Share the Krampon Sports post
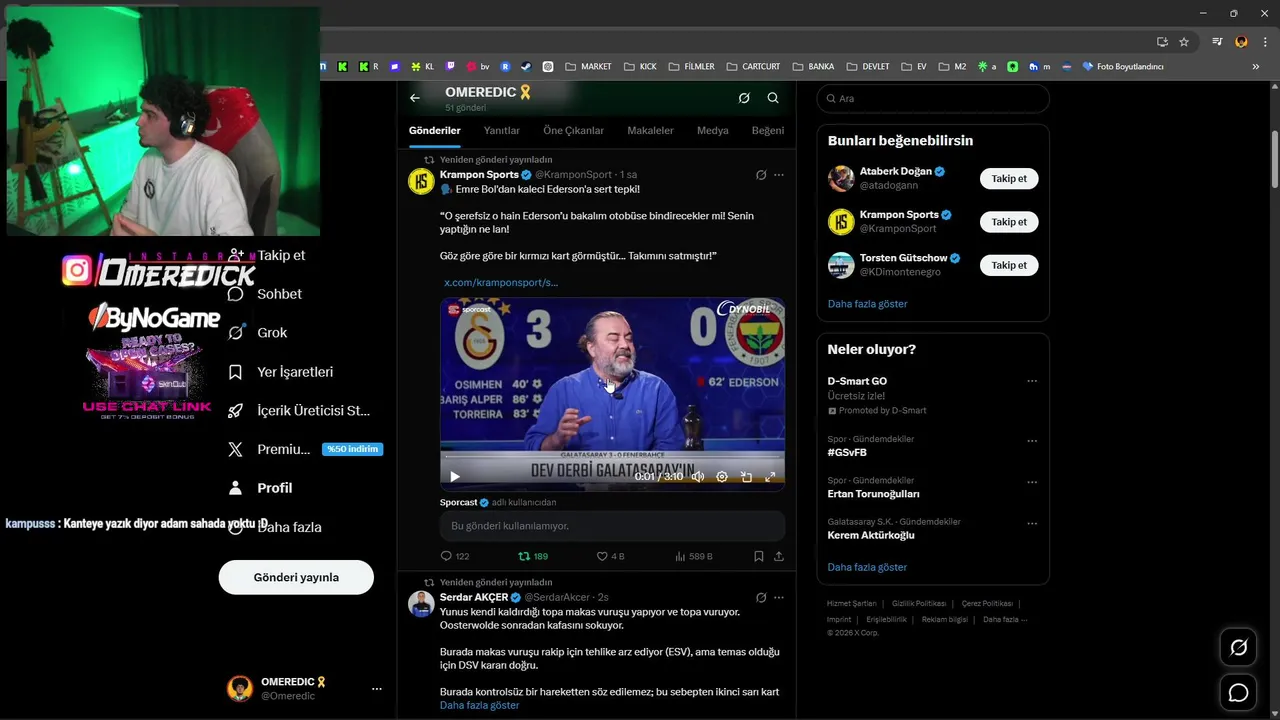This screenshot has width=1280, height=720. click(779, 556)
